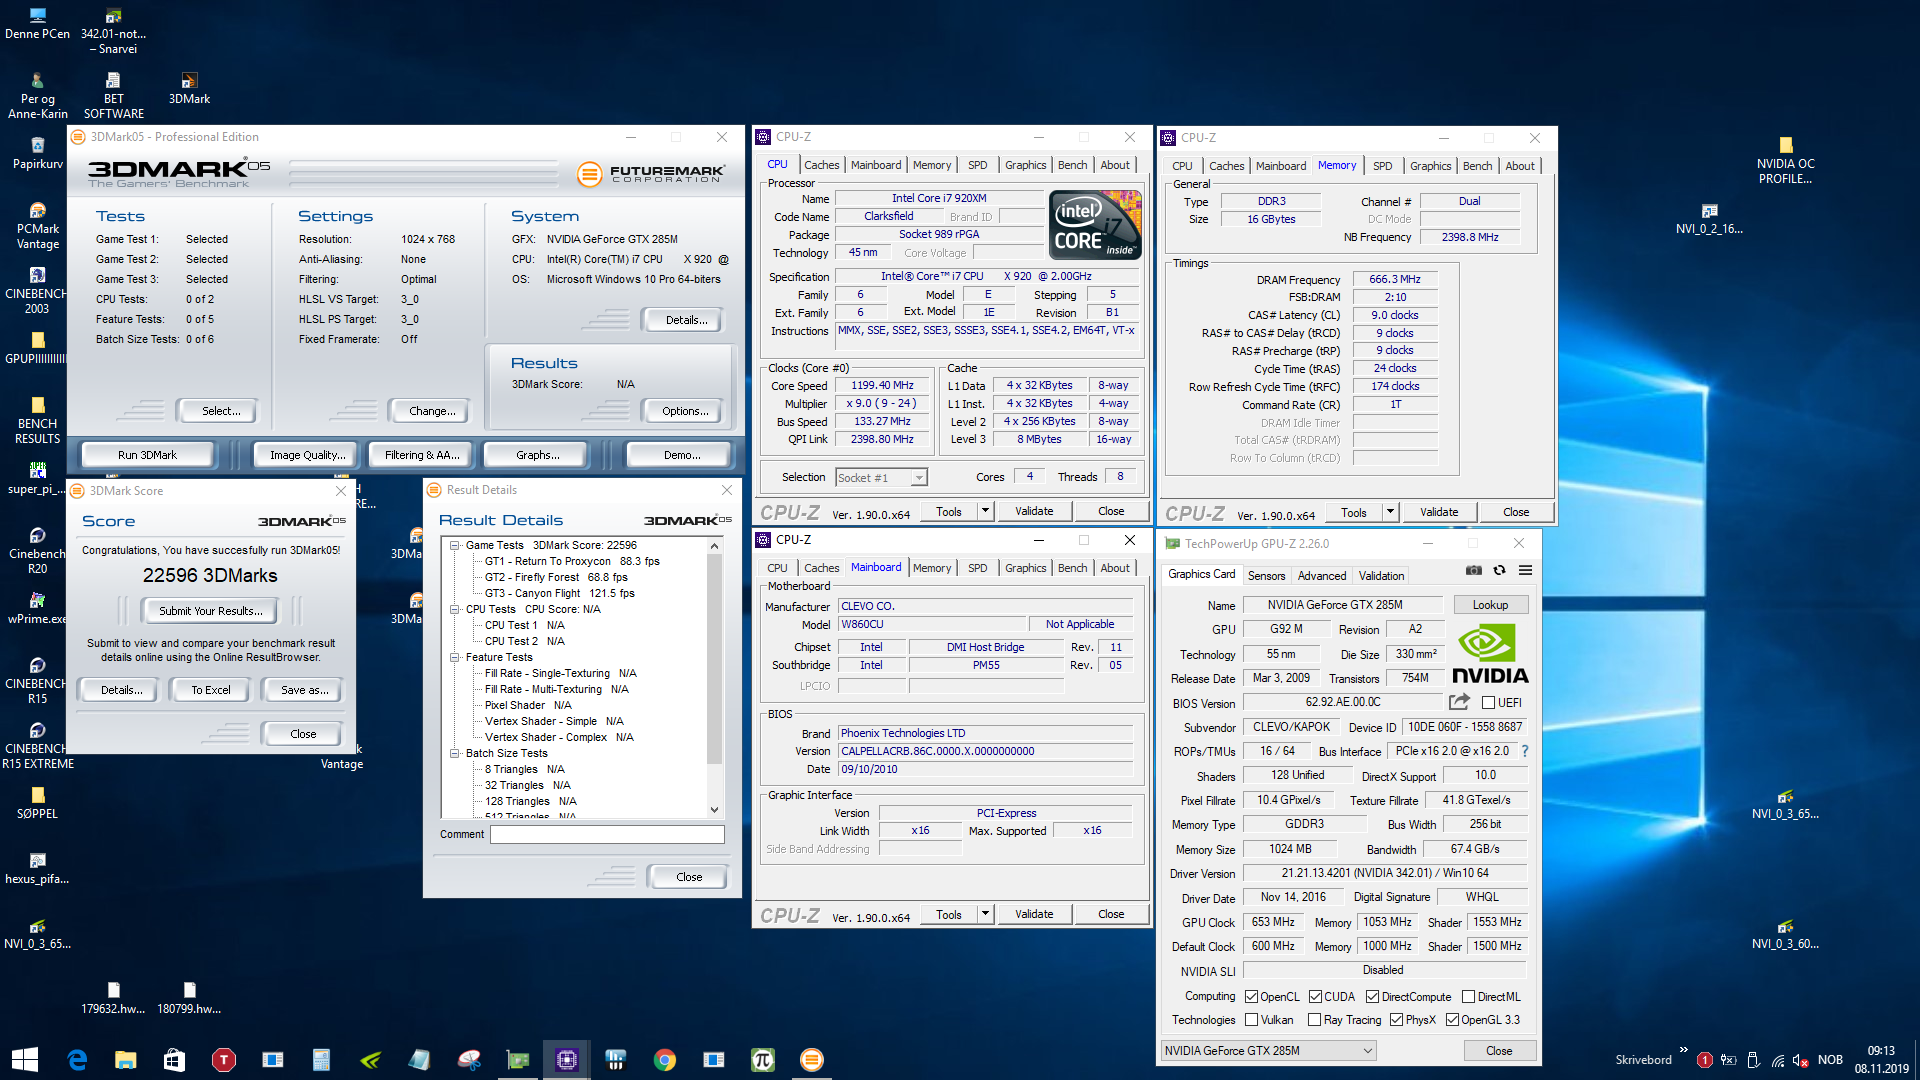Screen dimensions: 1920x1080
Task: Switch to the Sensors tab in GPU-Z
Action: [1266, 576]
